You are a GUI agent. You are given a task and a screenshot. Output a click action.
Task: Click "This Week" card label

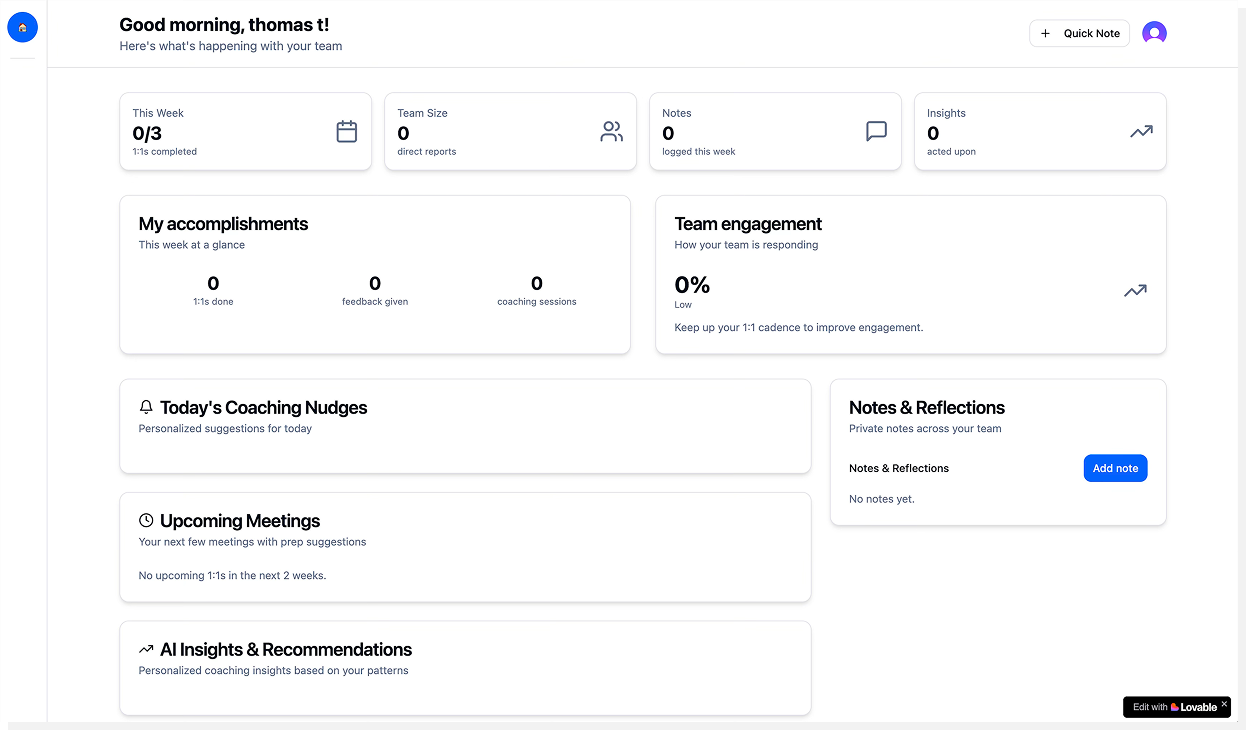158,113
